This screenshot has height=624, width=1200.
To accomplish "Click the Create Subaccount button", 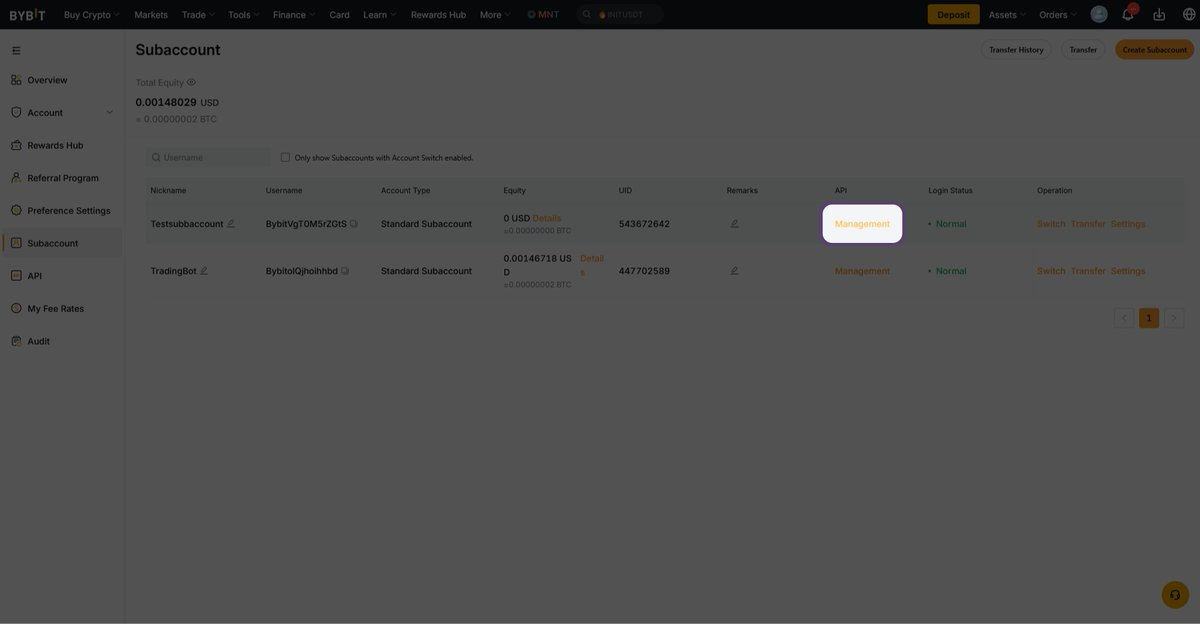I will coord(1154,50).
